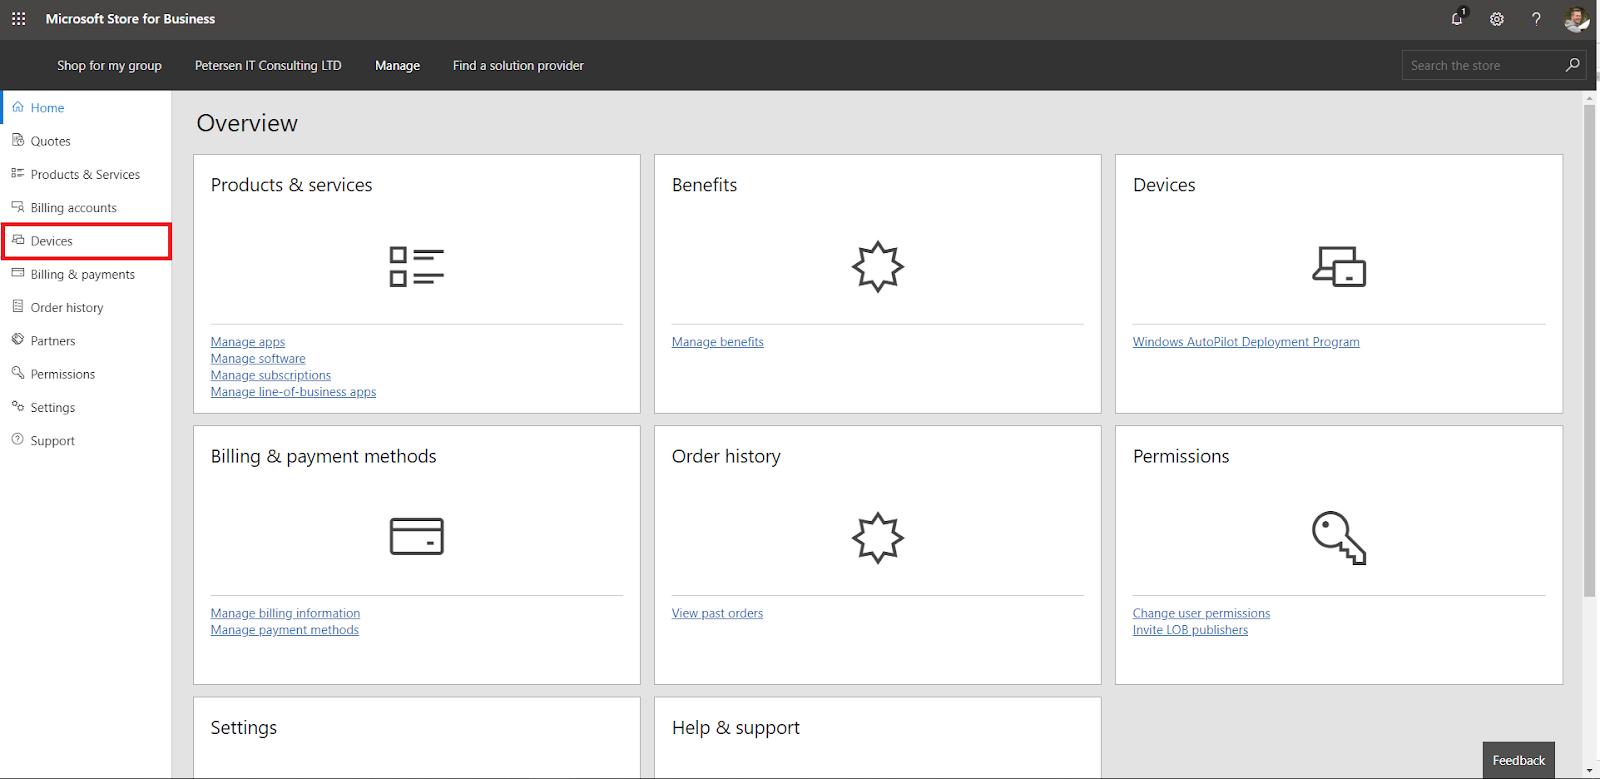Viewport: 1600px width, 779px height.
Task: Open Shop for my group tab
Action: pyautogui.click(x=109, y=66)
